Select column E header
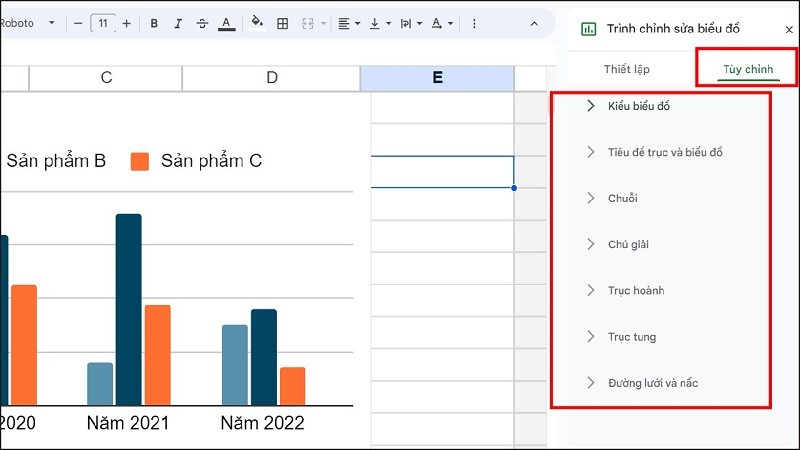Screen dimensions: 800x450 437,78
